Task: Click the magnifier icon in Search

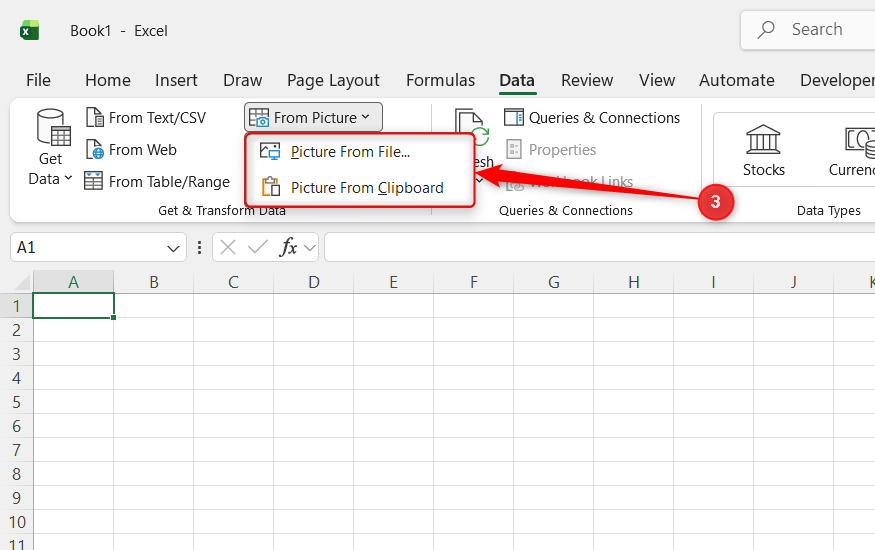Action: pyautogui.click(x=766, y=30)
